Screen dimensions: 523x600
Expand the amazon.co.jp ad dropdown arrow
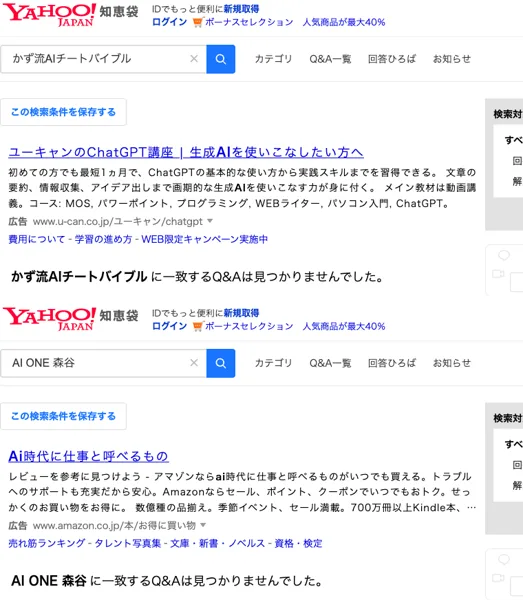tap(203, 525)
